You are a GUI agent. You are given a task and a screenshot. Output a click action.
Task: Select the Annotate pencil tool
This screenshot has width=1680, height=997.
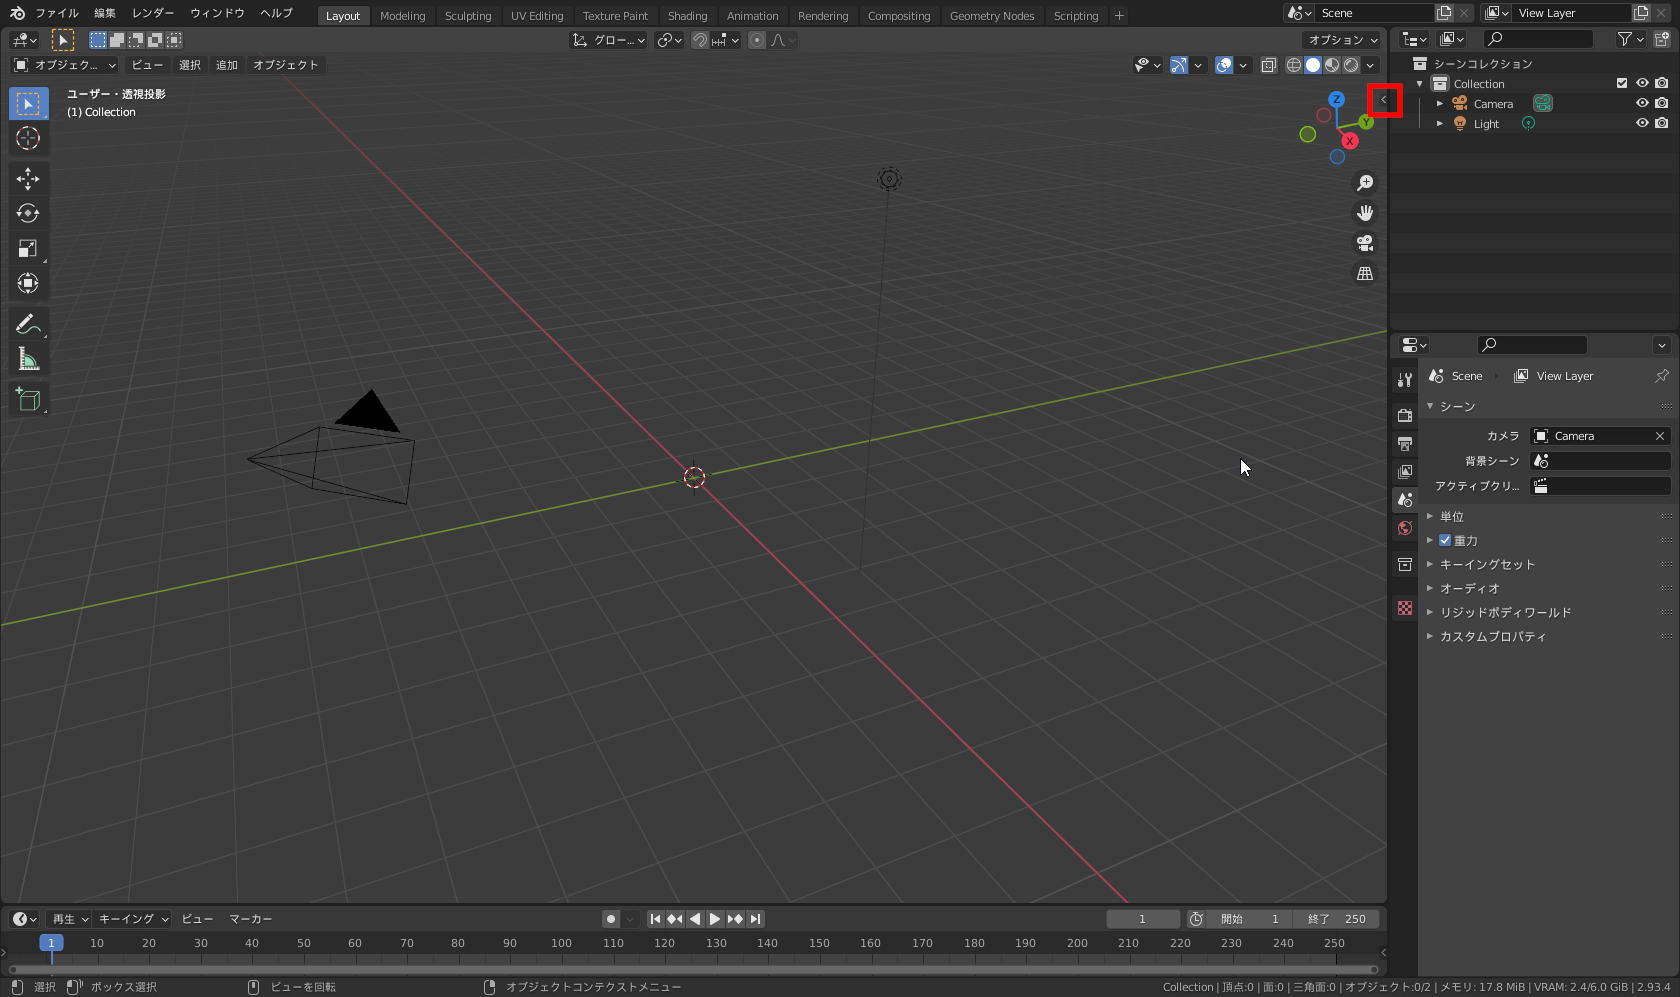(28, 324)
